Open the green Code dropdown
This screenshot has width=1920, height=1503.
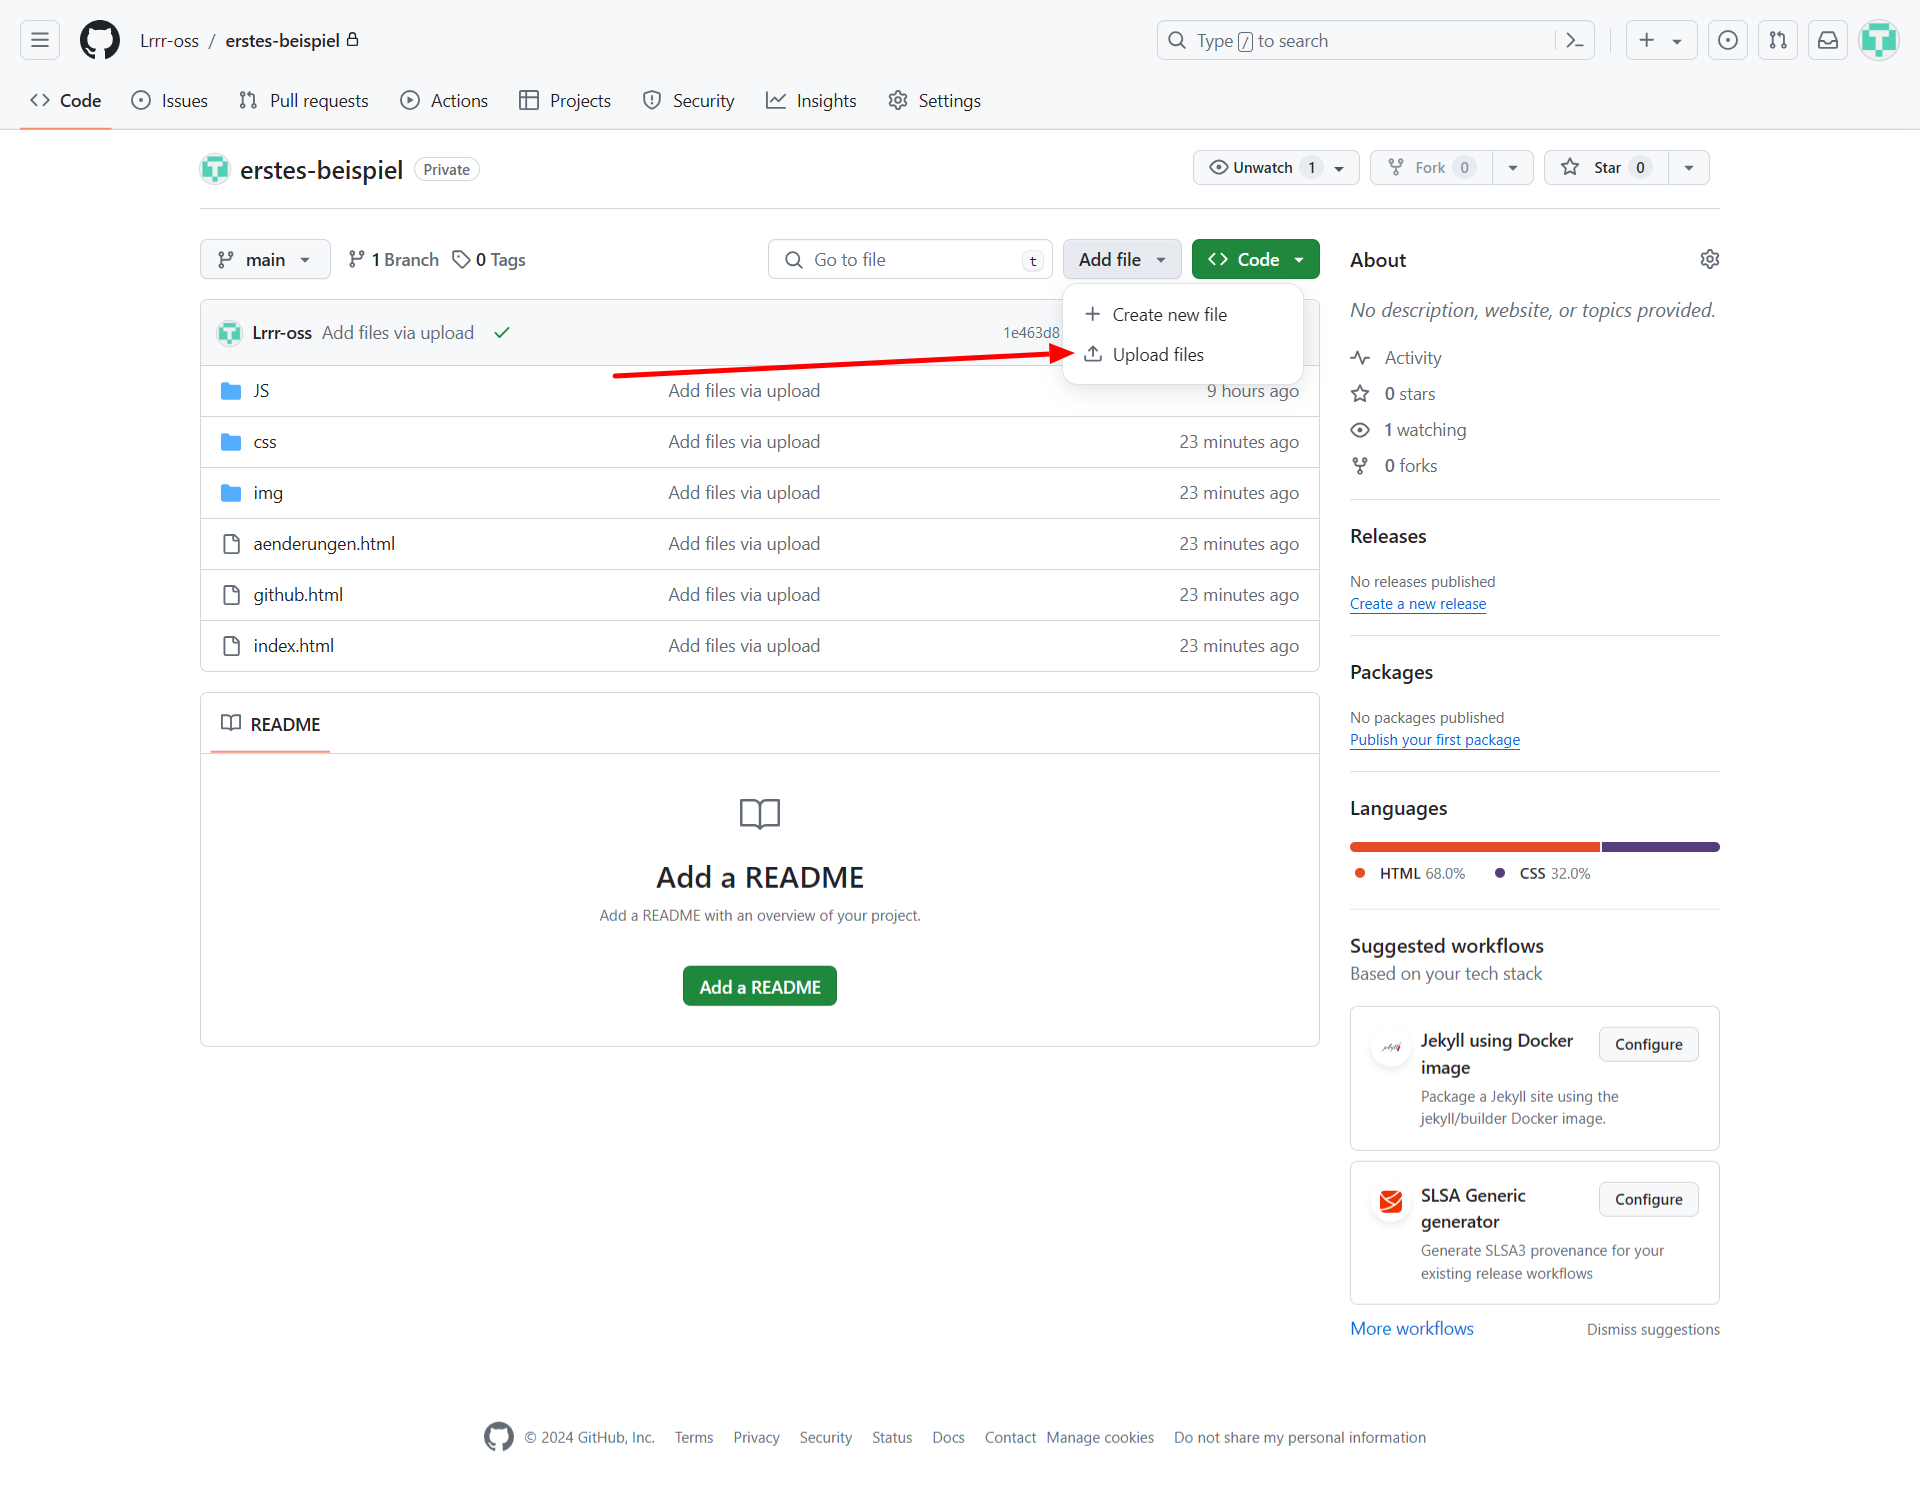point(1255,259)
